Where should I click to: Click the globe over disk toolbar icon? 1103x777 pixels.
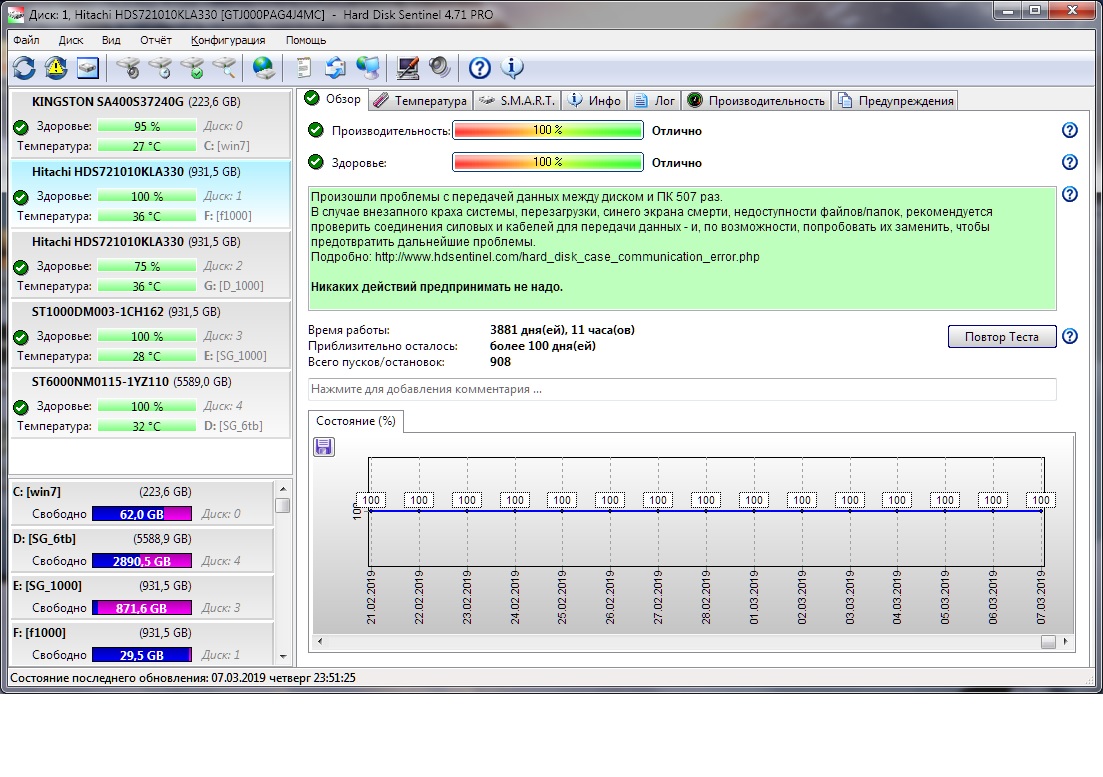click(x=263, y=68)
